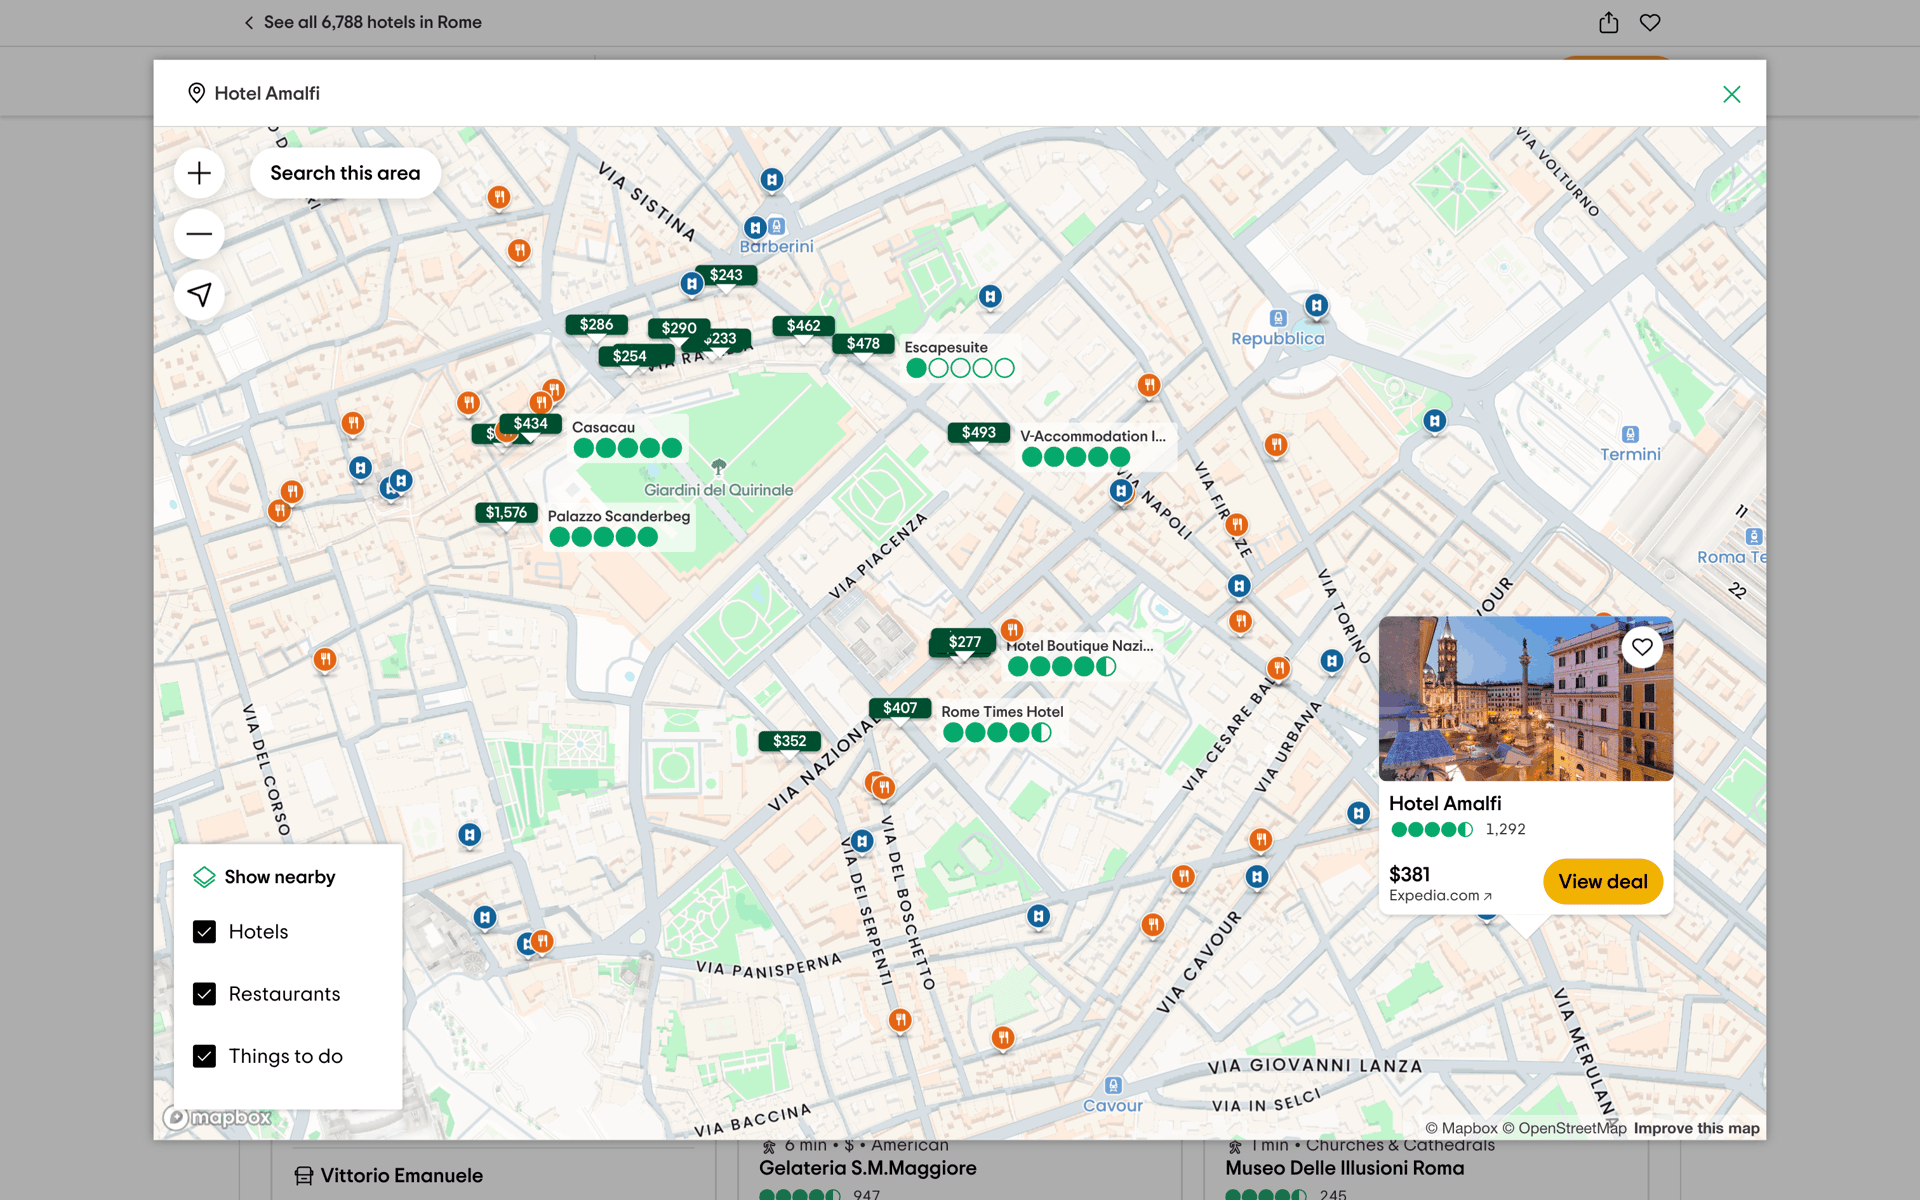Click the Rome Times Hotel label
1920x1200 pixels.
click(1002, 712)
